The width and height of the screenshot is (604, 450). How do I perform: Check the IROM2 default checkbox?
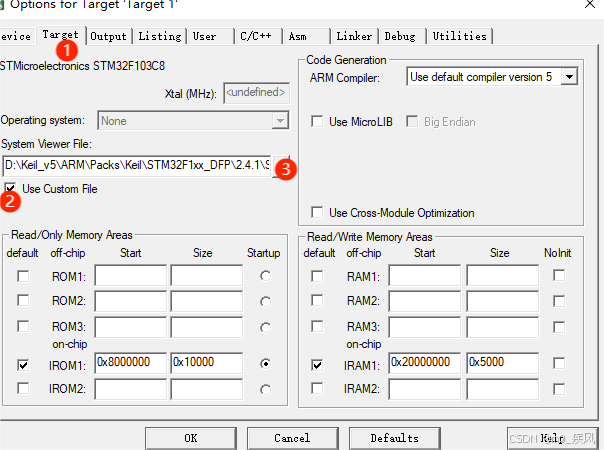tap(23, 388)
